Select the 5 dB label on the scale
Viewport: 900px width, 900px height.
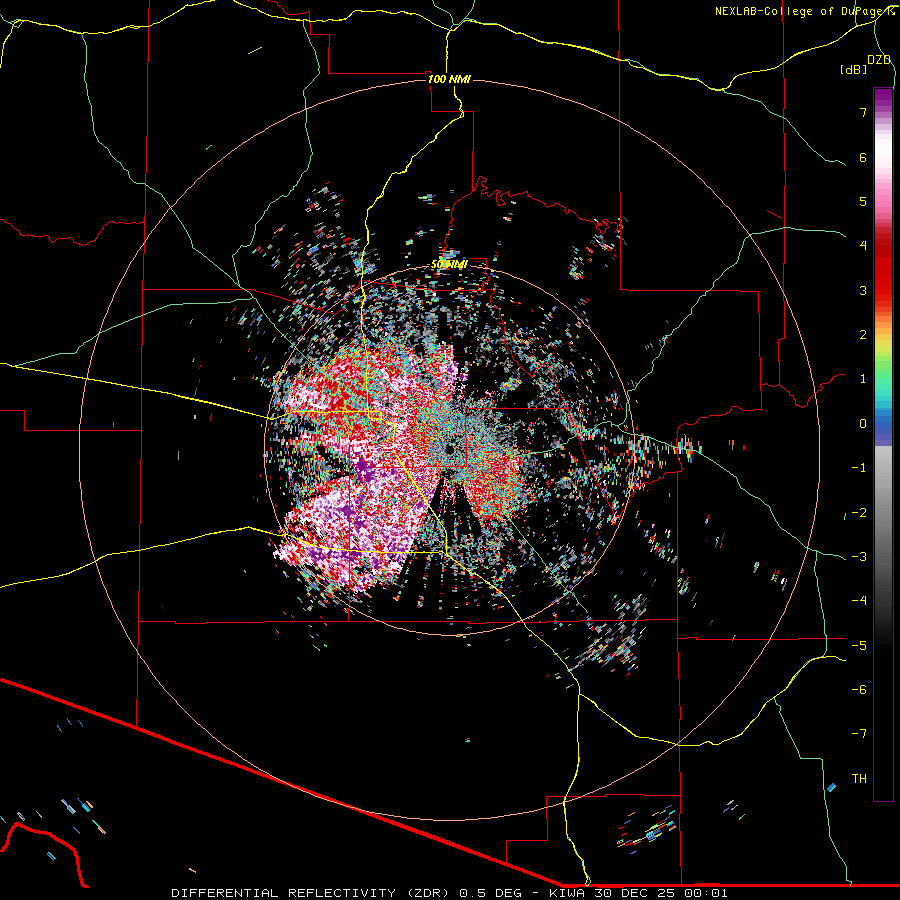[863, 201]
